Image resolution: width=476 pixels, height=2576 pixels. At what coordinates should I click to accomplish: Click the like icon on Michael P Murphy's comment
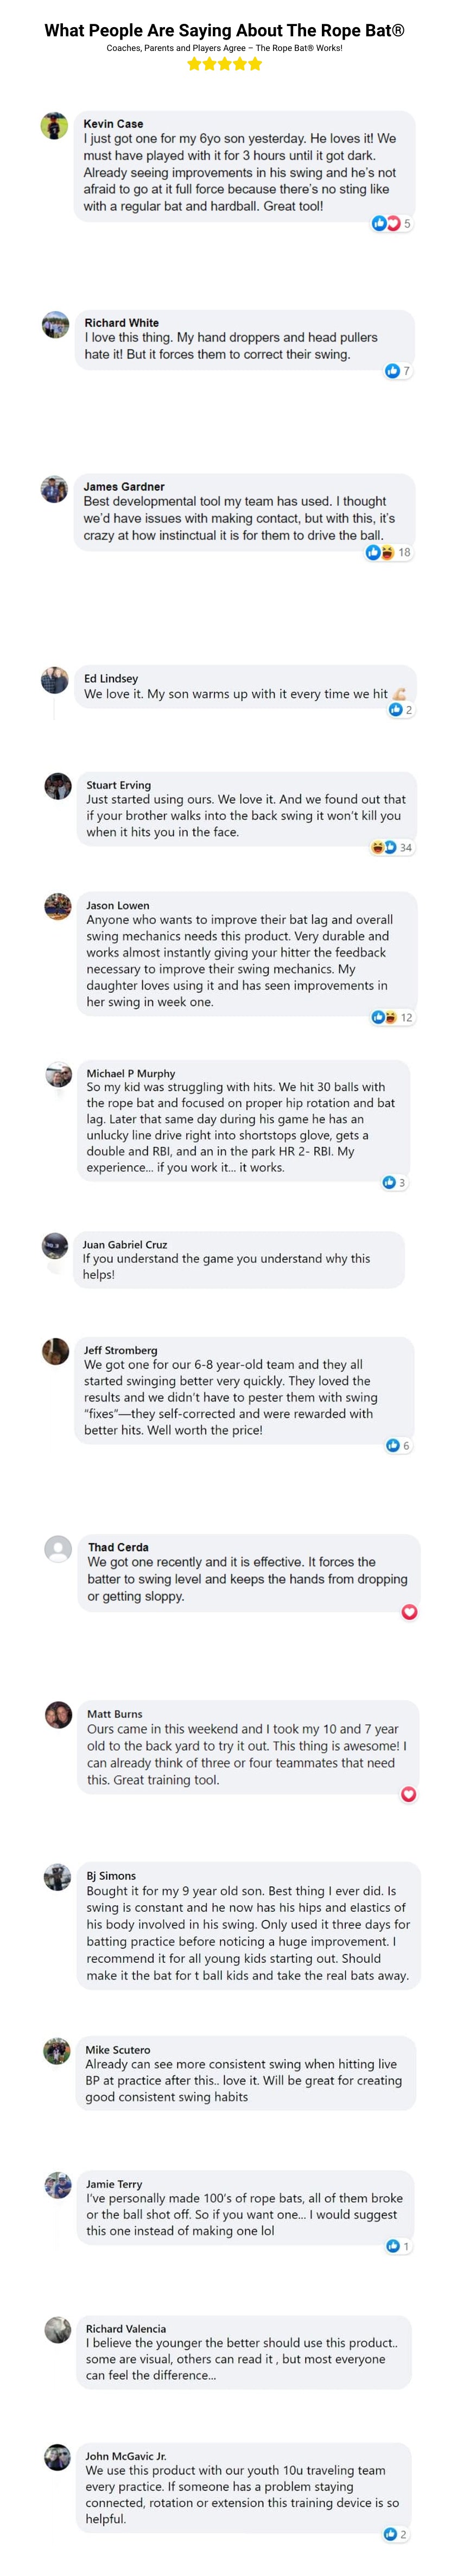[389, 1182]
